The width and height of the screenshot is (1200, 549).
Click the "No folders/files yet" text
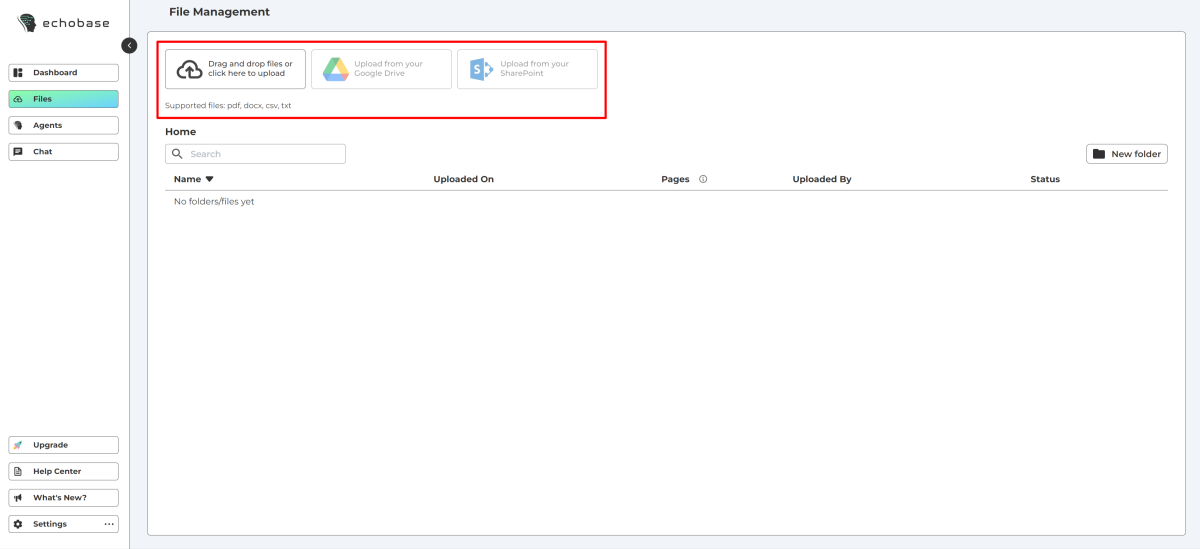pos(214,202)
